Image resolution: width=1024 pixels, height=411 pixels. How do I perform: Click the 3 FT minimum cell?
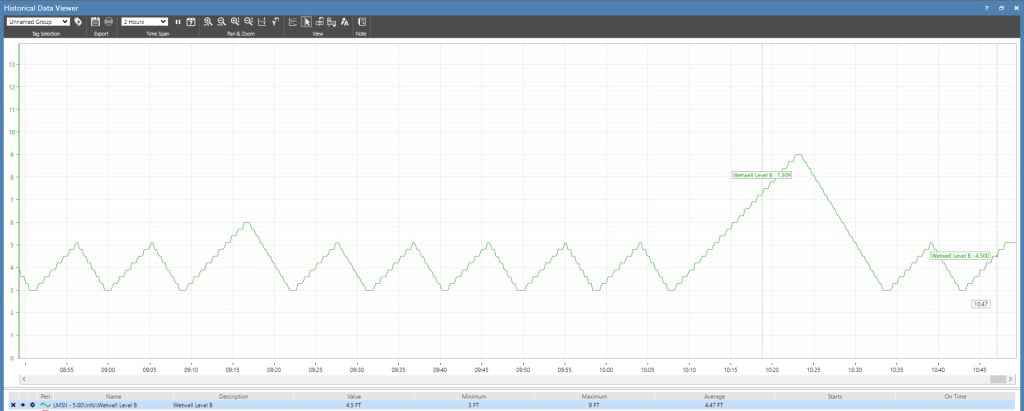click(474, 405)
